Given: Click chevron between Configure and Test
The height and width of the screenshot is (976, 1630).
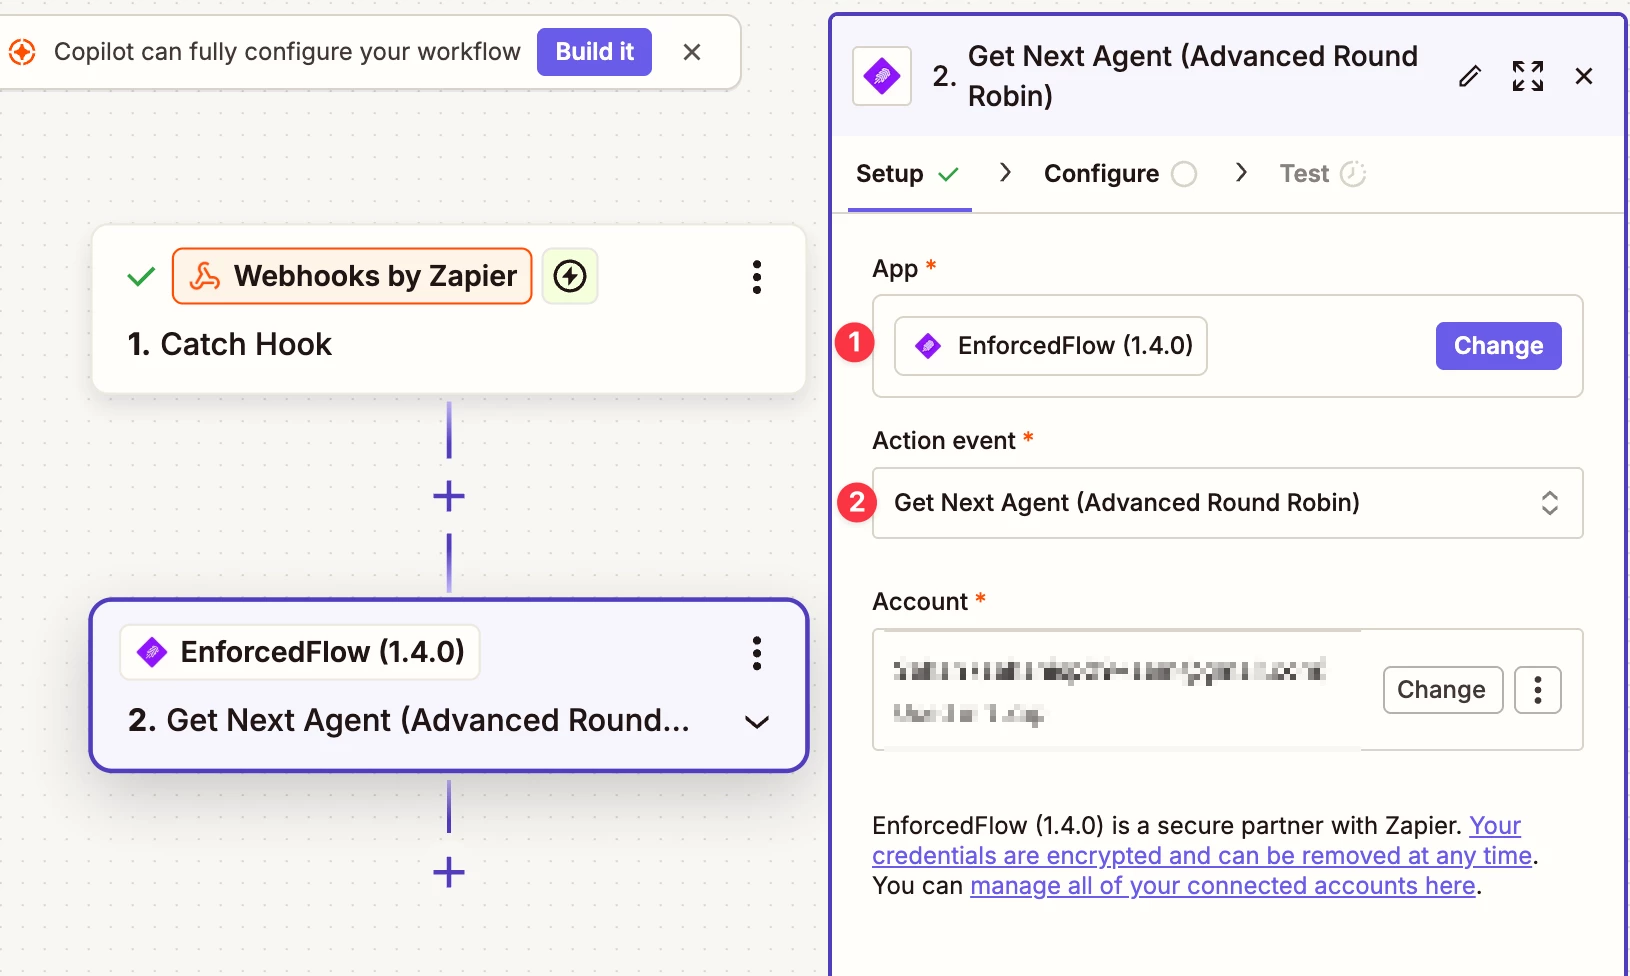Looking at the screenshot, I should click(1241, 173).
